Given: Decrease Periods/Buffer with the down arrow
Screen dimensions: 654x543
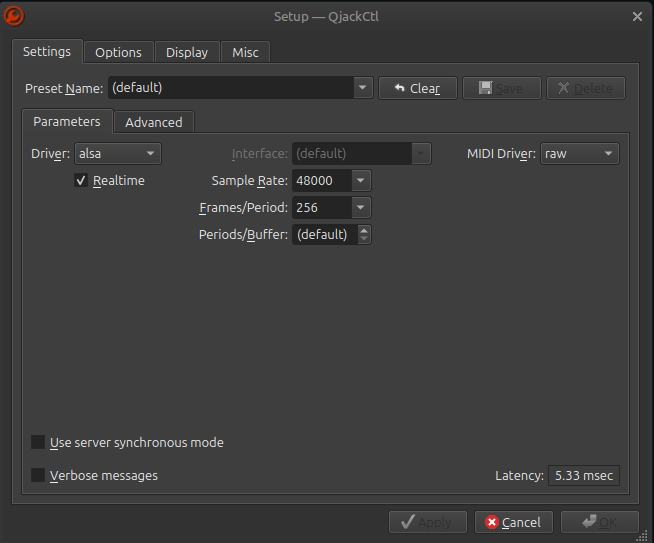Looking at the screenshot, I should 364,239.
